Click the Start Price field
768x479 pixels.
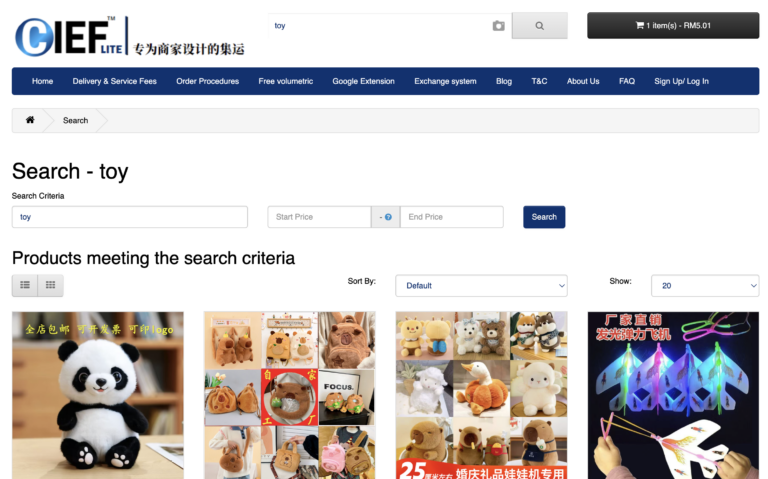pyautogui.click(x=319, y=217)
